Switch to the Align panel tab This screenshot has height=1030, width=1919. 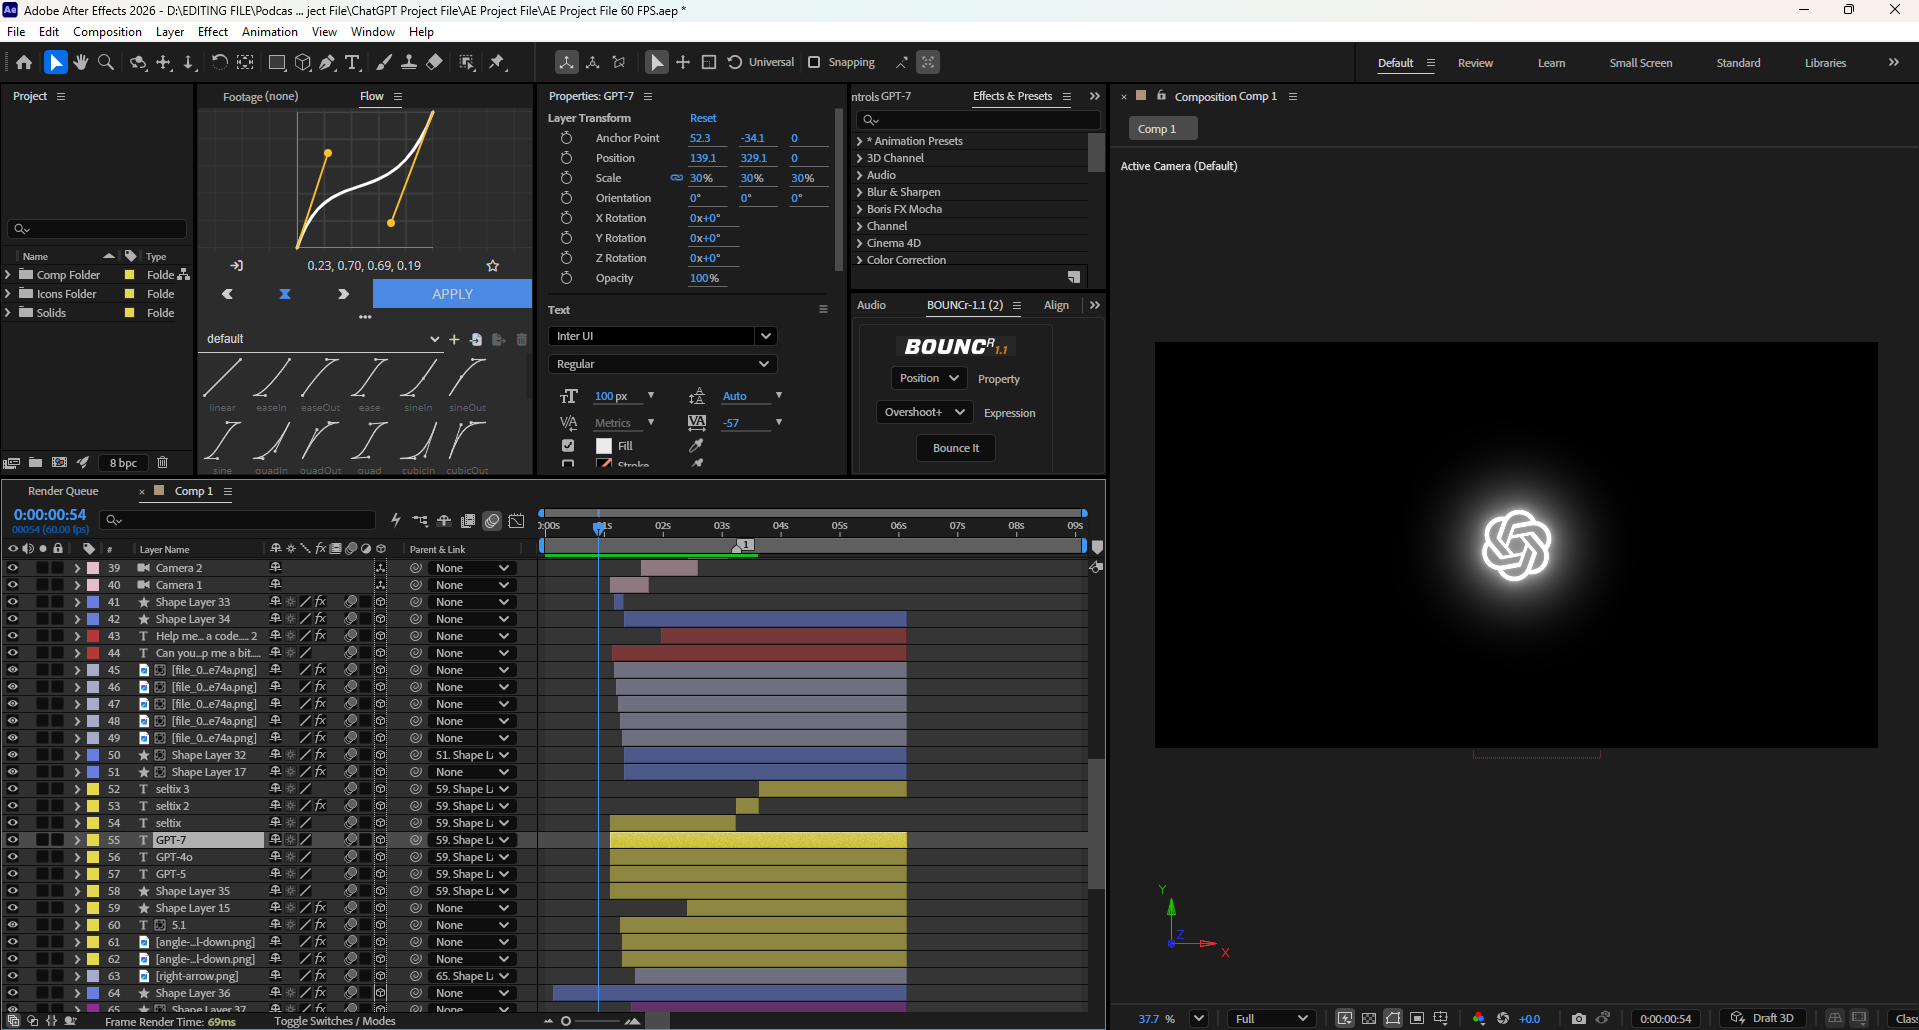click(x=1056, y=305)
